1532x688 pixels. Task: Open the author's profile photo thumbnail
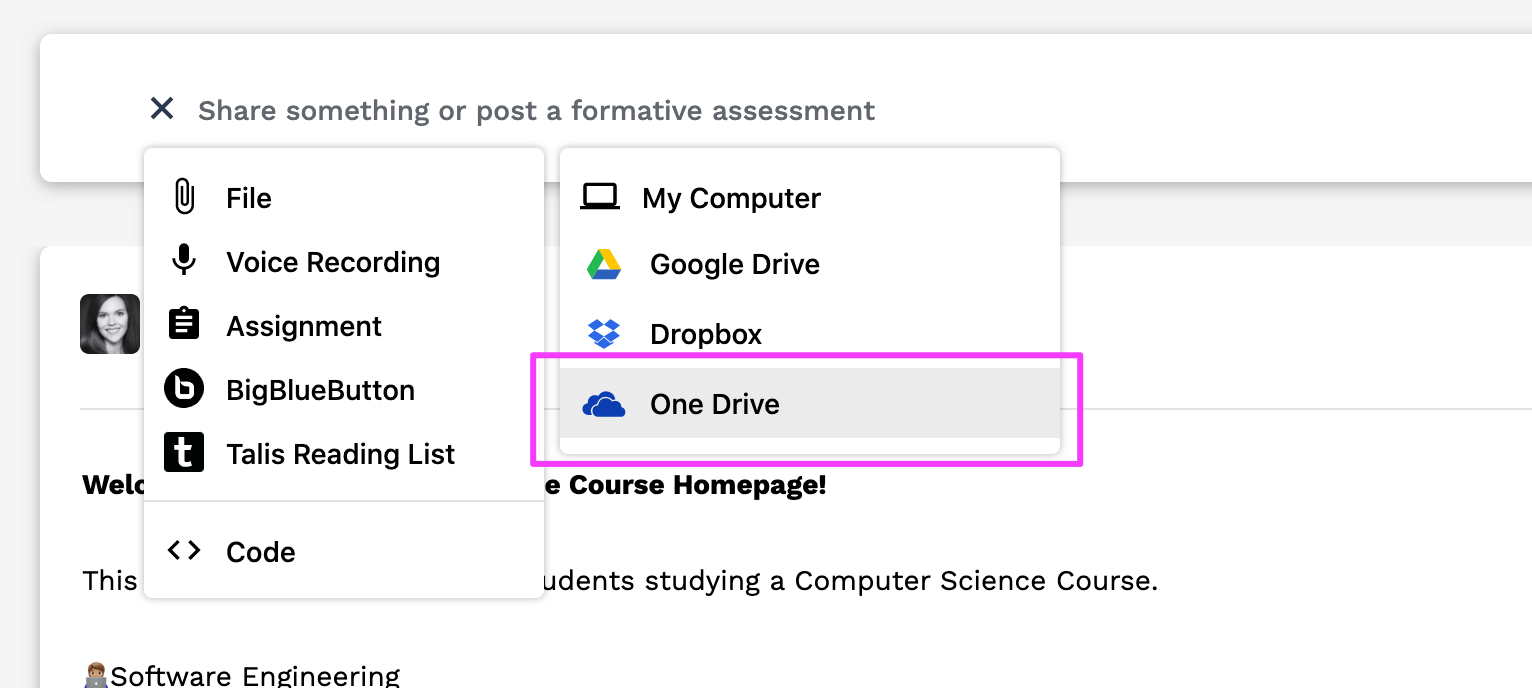(x=110, y=324)
